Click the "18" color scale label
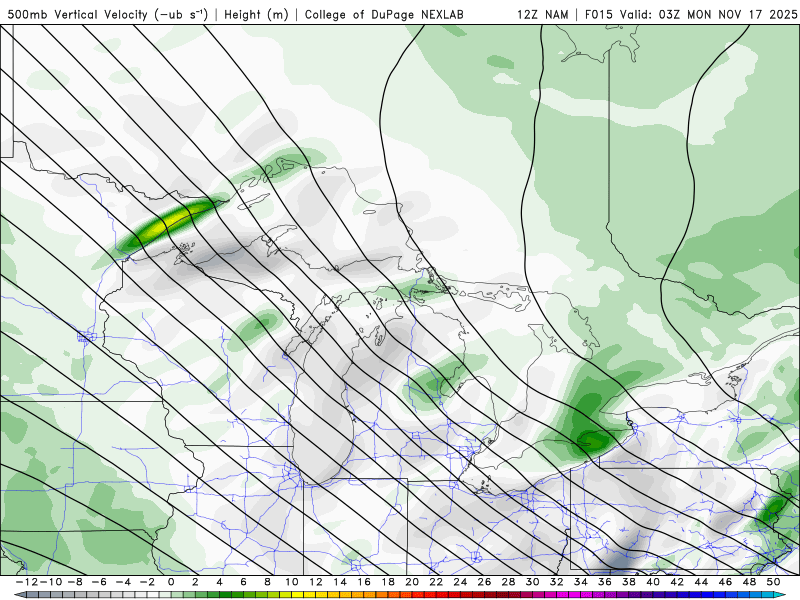The image size is (800, 600). coord(388,582)
